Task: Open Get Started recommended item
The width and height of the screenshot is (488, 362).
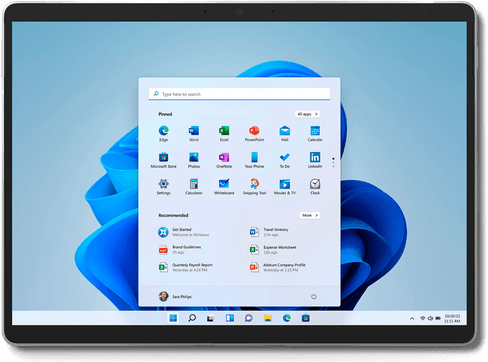Action: [184, 232]
